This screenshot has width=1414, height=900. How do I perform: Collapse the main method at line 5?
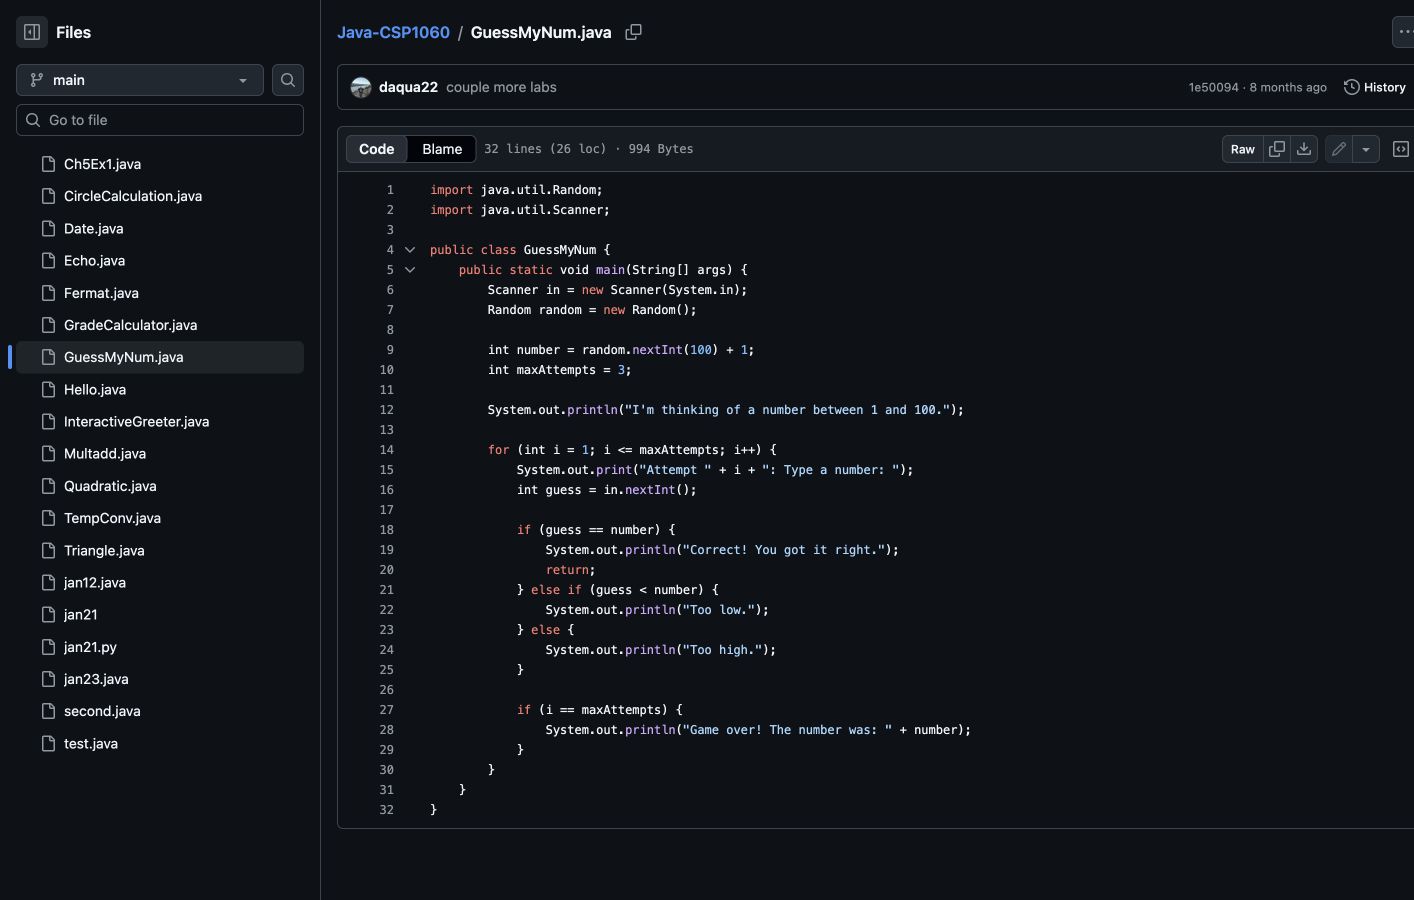tap(410, 270)
